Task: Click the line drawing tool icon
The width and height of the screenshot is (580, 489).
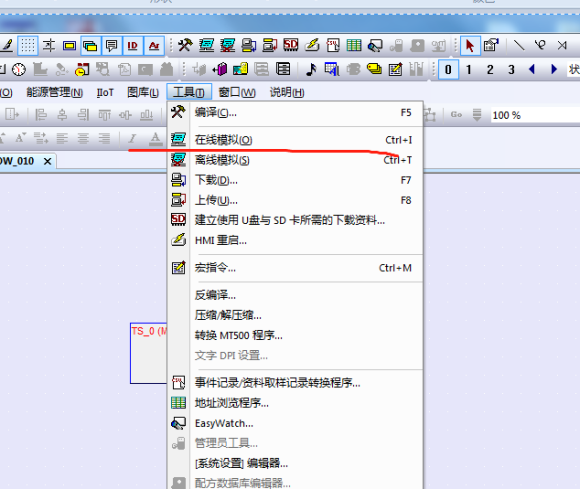Action: click(x=519, y=45)
